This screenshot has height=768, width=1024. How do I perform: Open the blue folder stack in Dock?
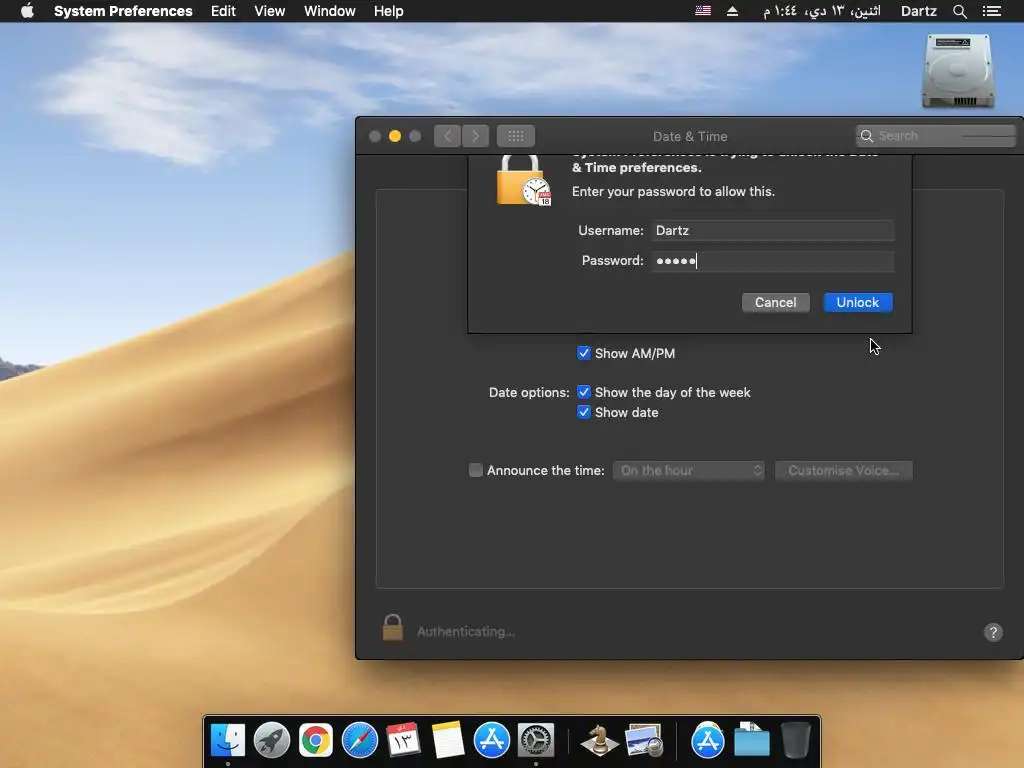tap(751, 740)
